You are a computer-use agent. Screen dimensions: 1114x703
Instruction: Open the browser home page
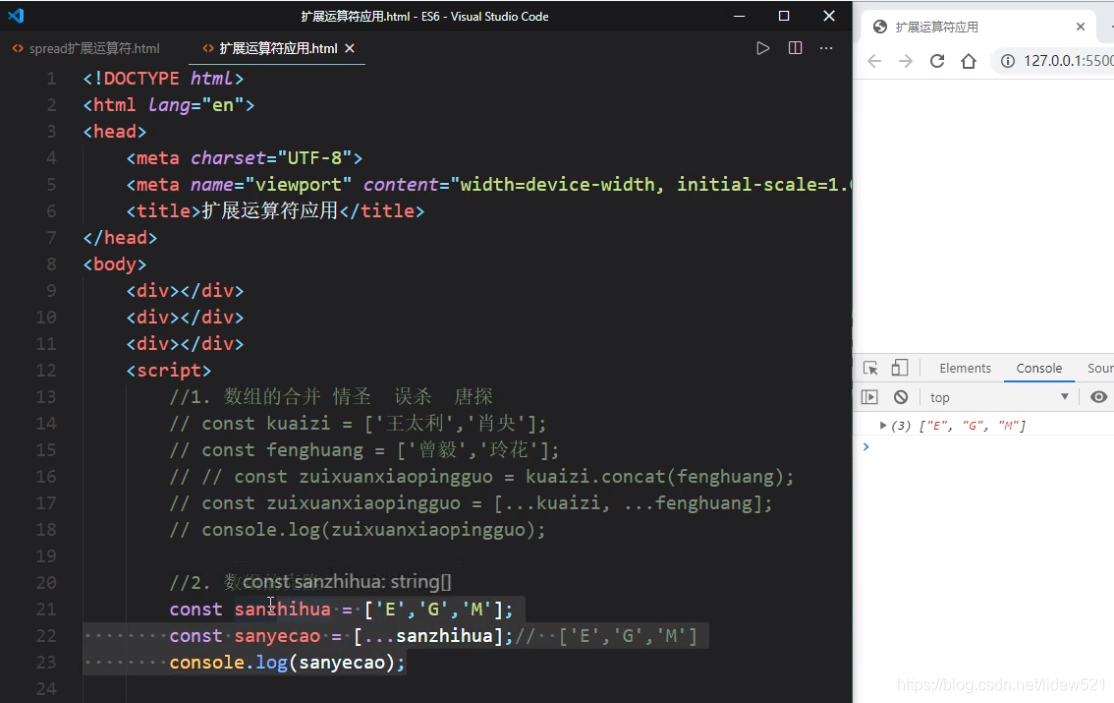968,61
